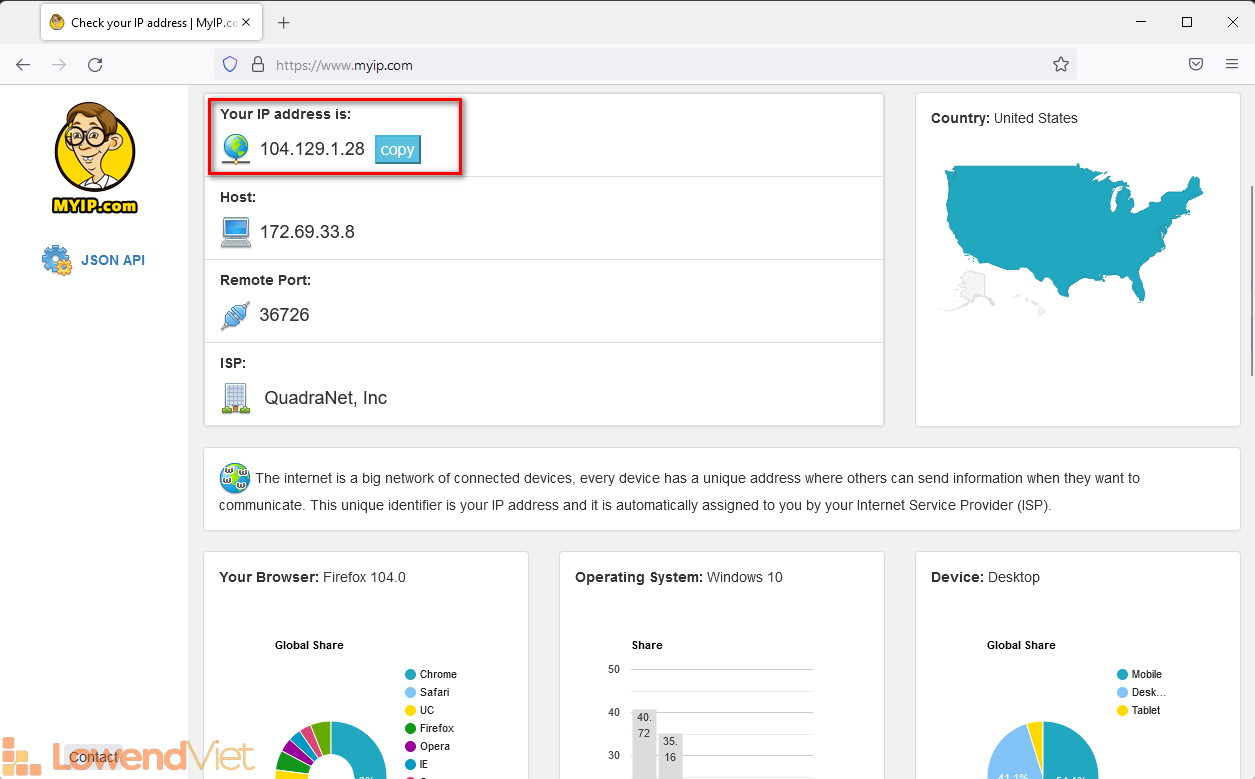Viewport: 1255px width, 779px height.
Task: Click the MYIP.com mascot logo
Action: click(94, 158)
